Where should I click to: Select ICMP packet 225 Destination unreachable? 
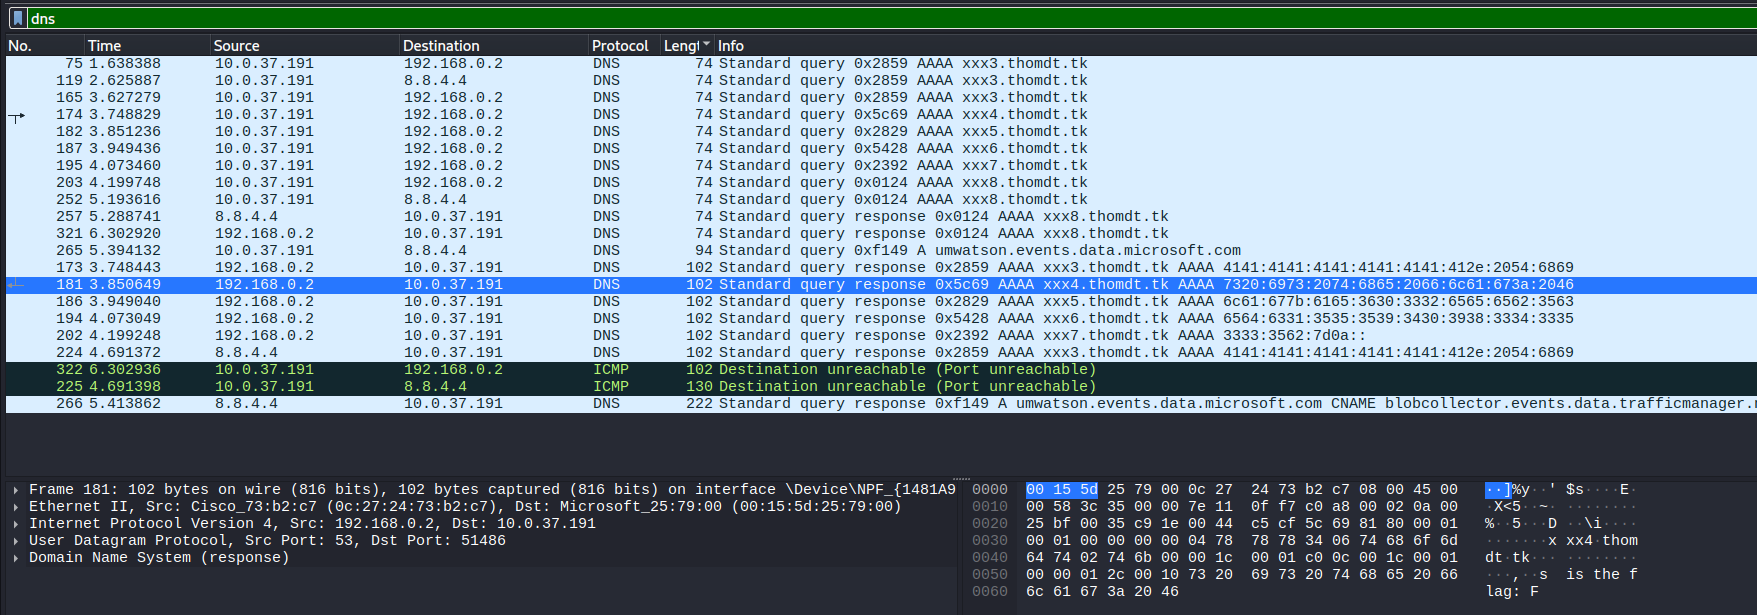(881, 387)
